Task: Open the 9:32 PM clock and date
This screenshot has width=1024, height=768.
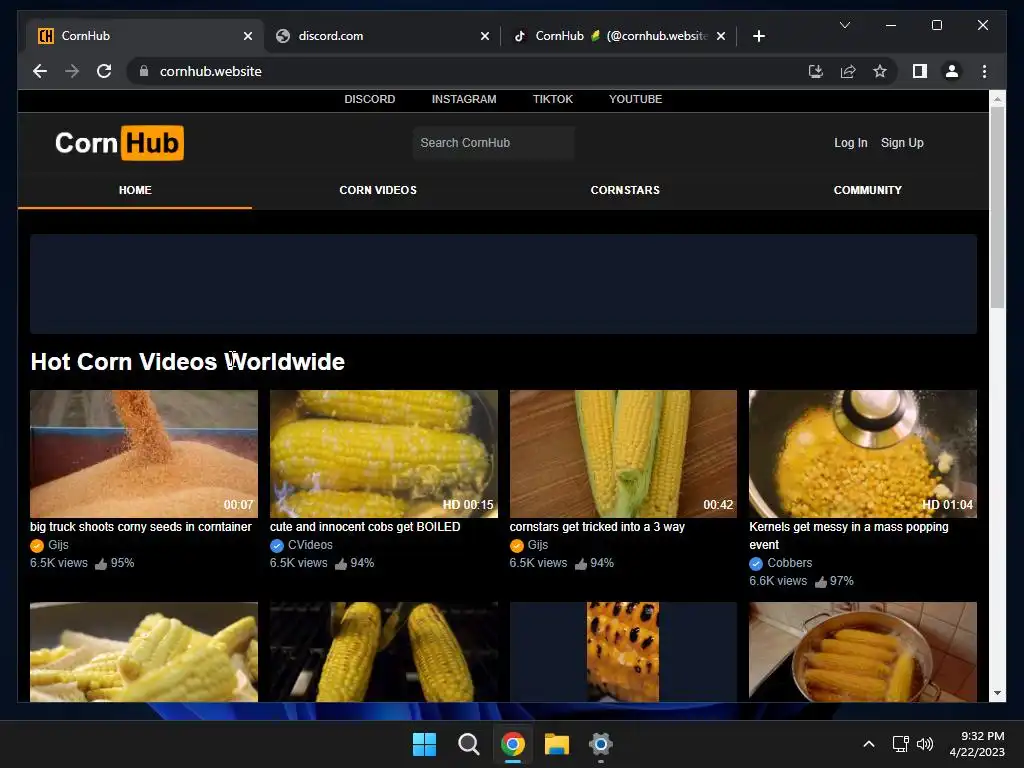Action: (x=977, y=744)
